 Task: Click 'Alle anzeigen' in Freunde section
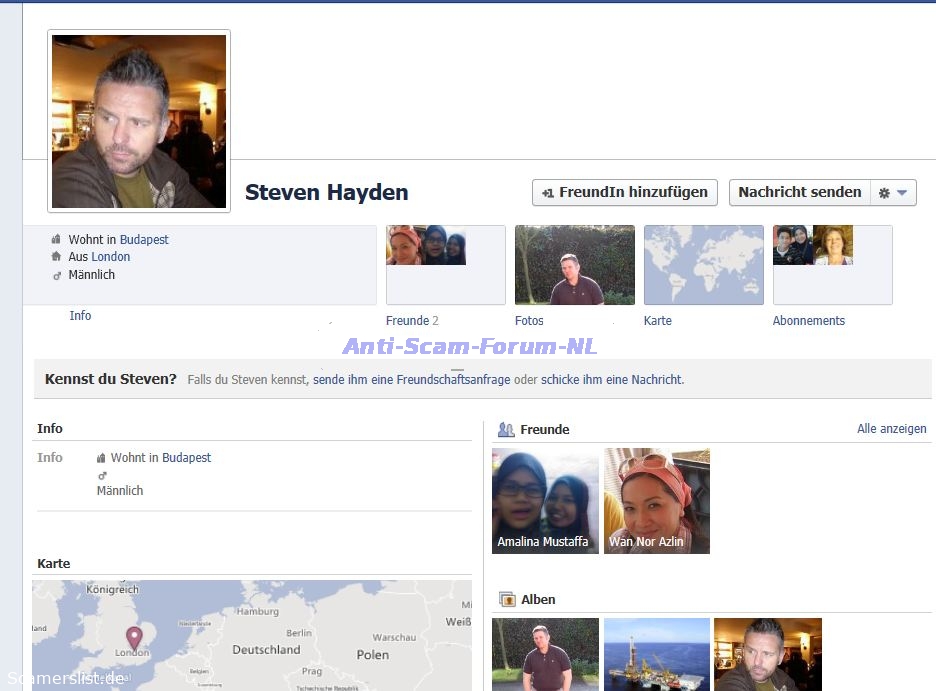click(891, 429)
